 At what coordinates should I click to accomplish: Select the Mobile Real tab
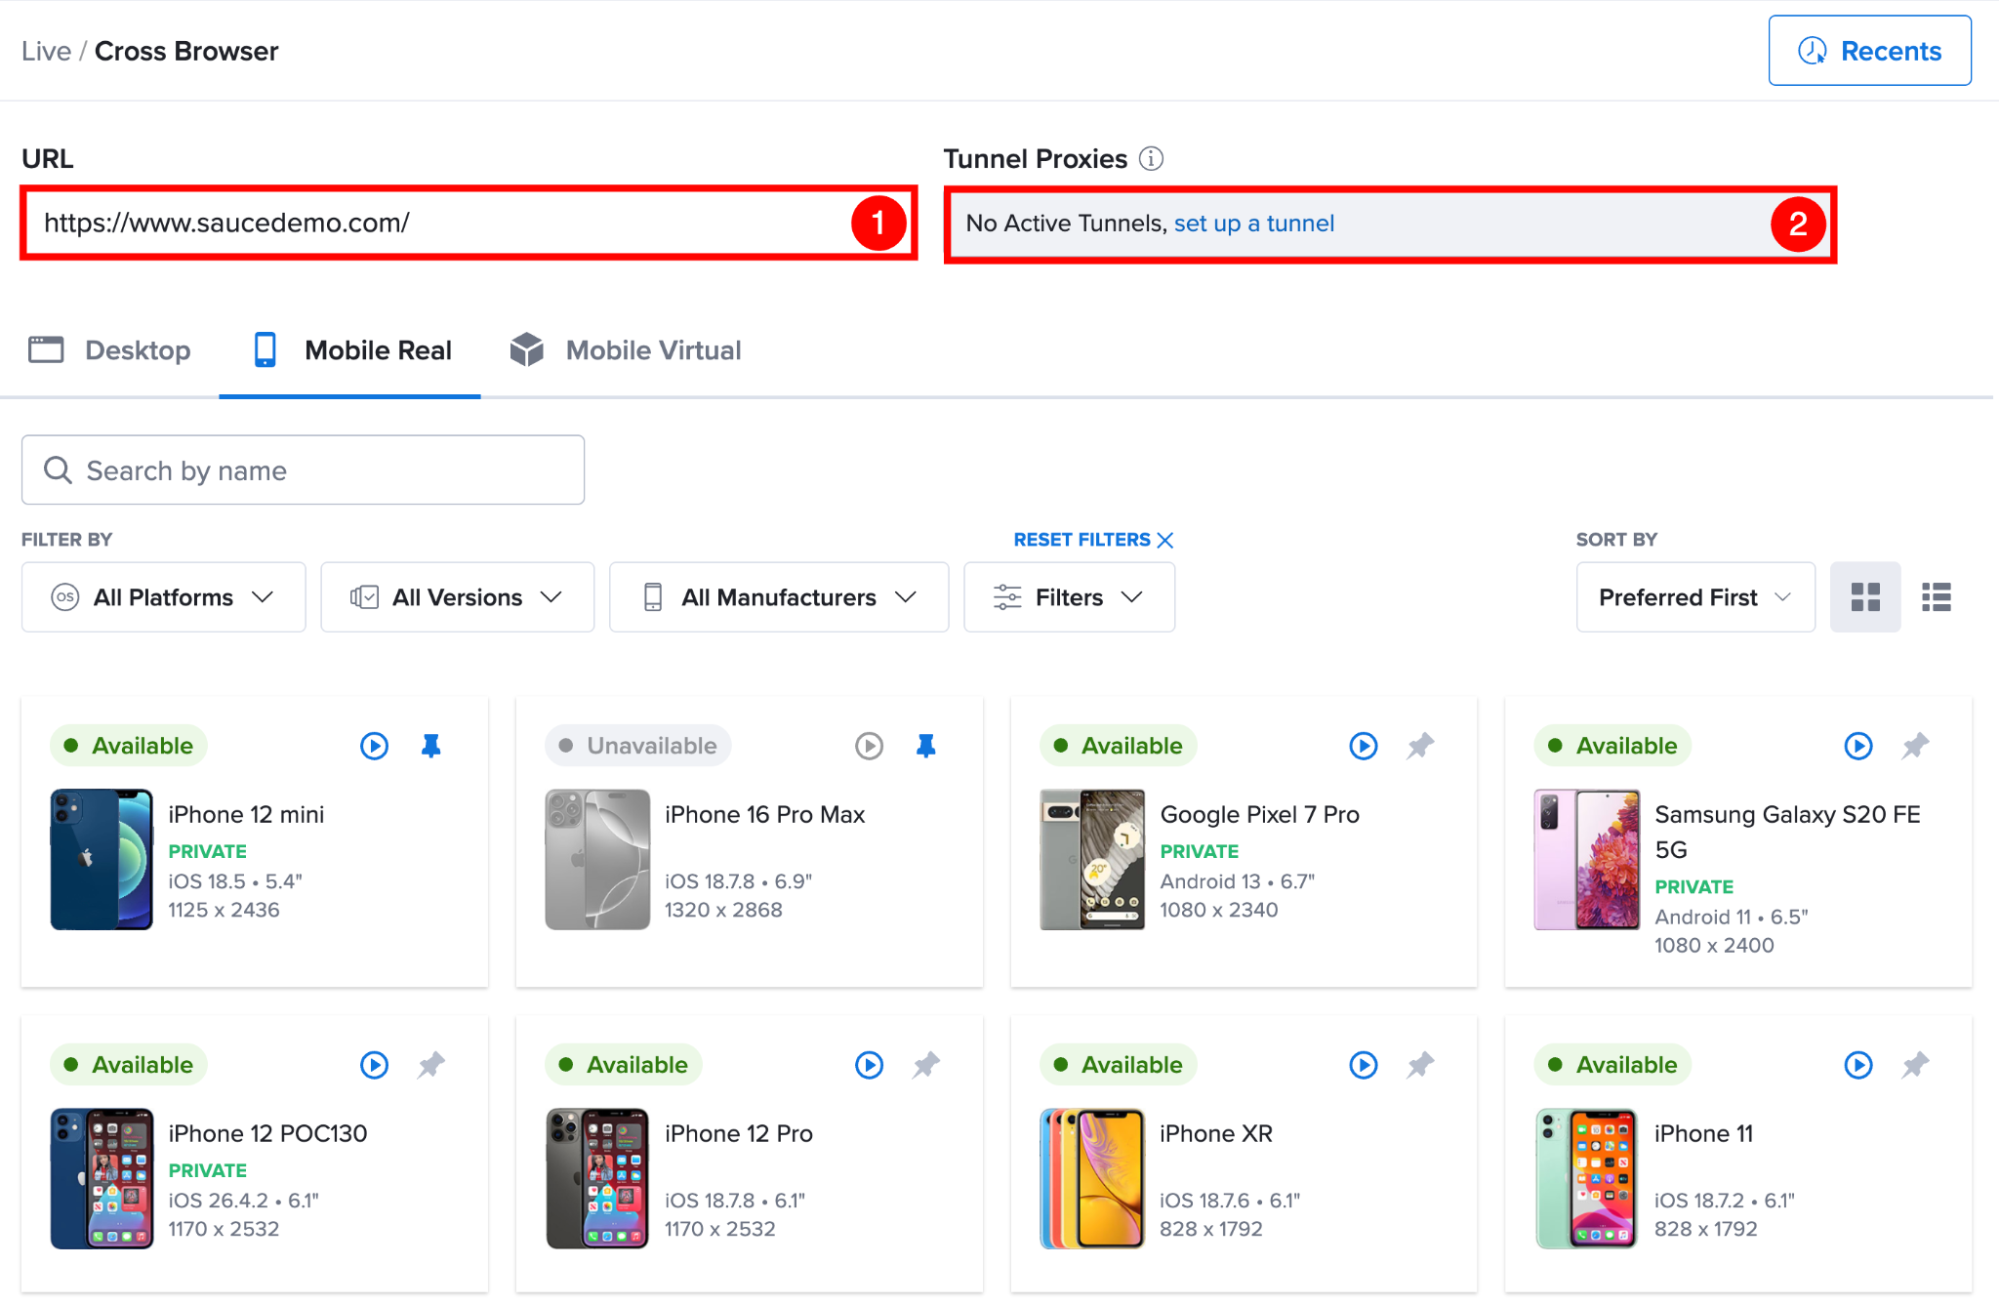(x=350, y=350)
